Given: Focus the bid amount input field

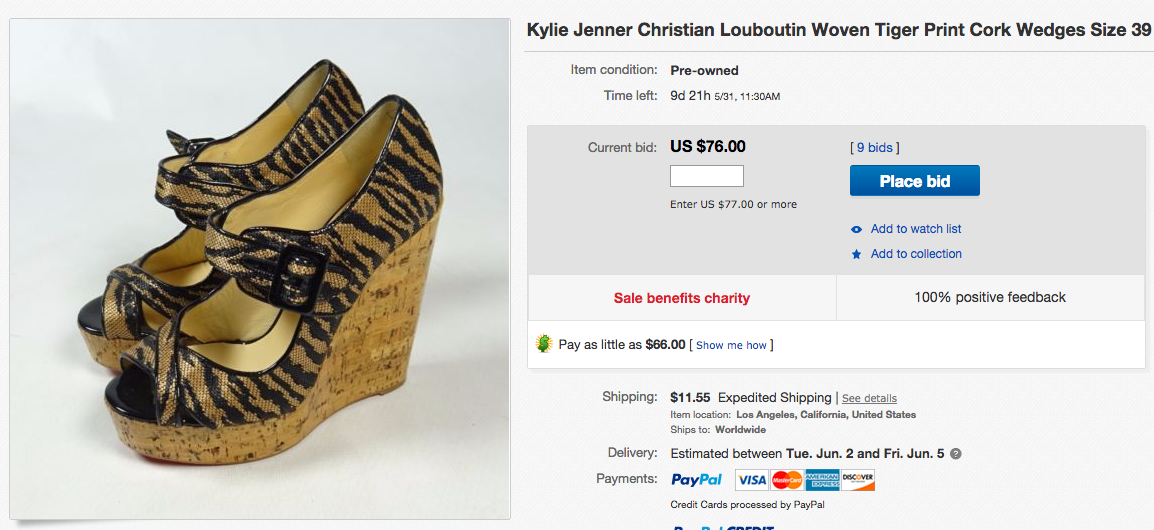Looking at the screenshot, I should point(707,176).
